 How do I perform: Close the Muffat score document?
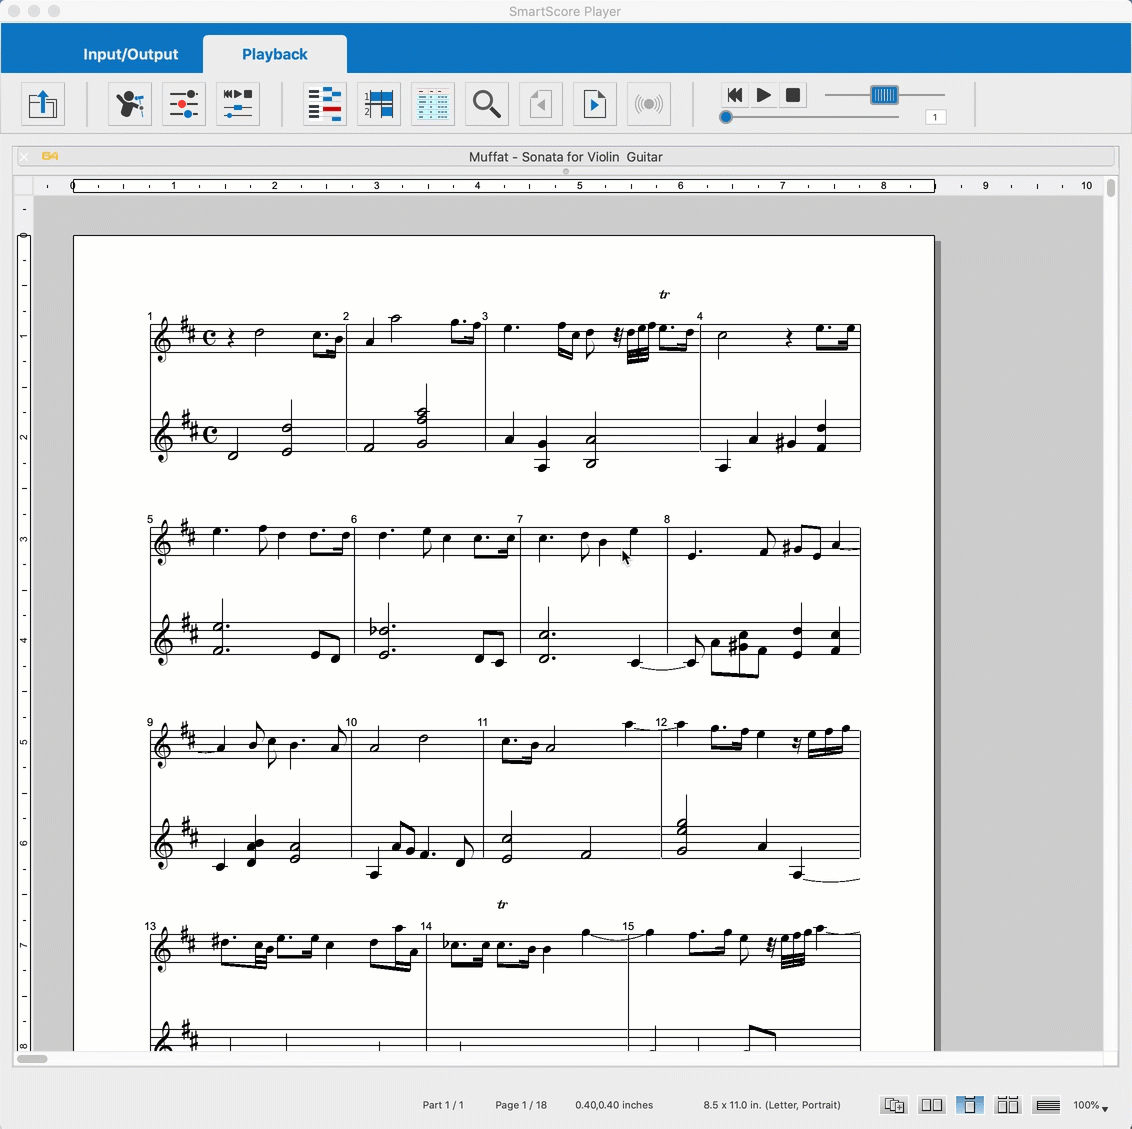24,156
